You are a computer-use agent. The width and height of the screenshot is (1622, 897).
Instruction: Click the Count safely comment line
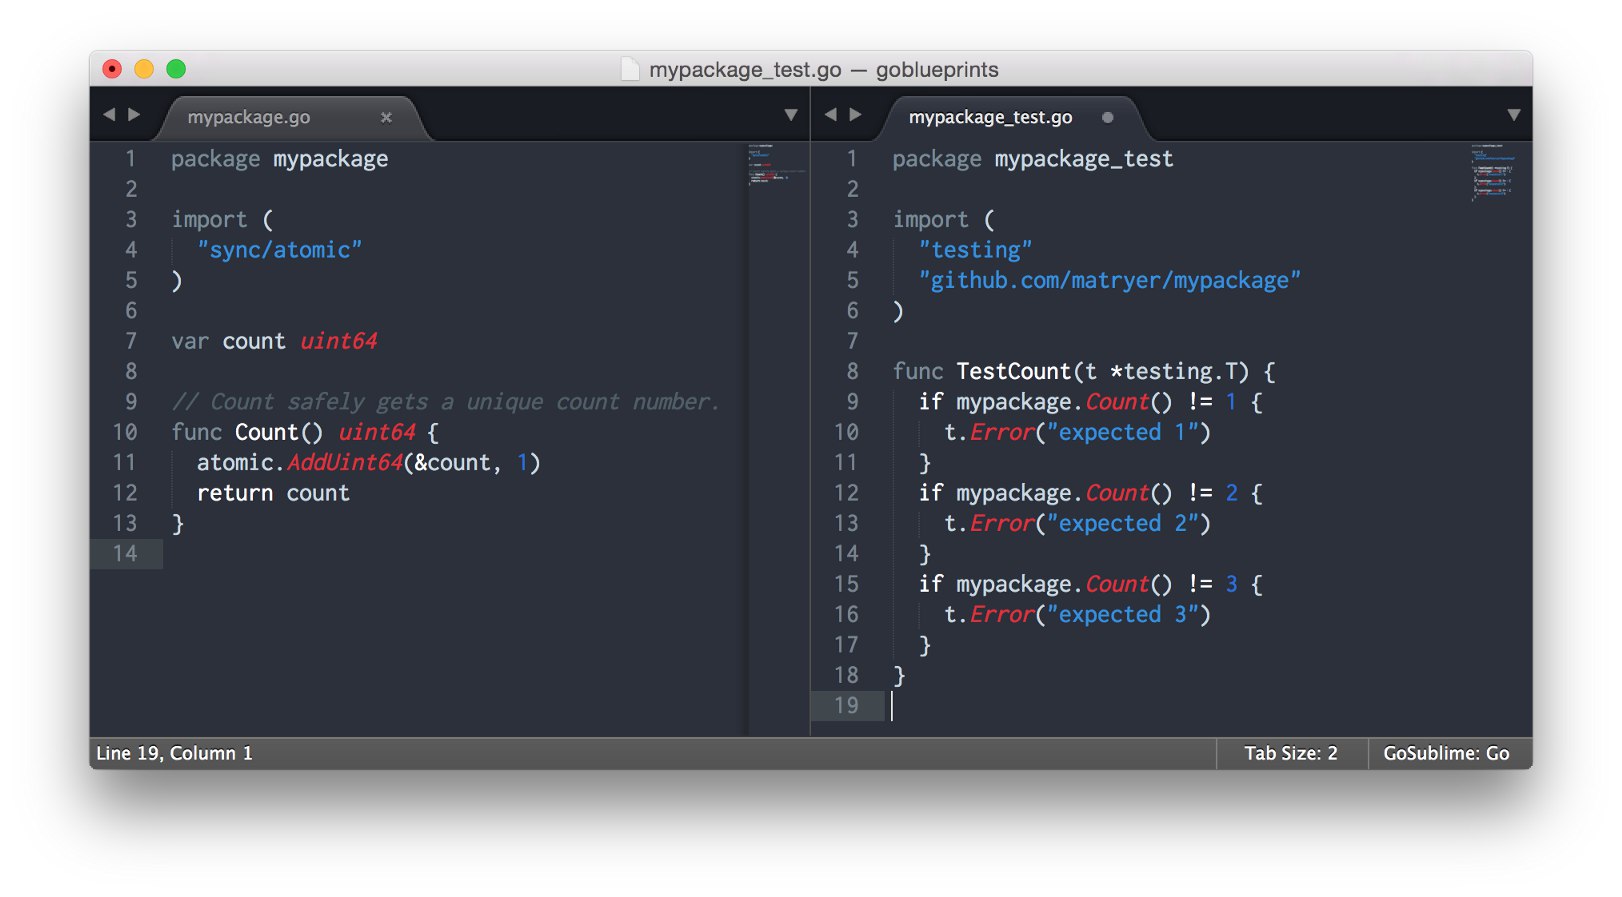[x=445, y=402]
